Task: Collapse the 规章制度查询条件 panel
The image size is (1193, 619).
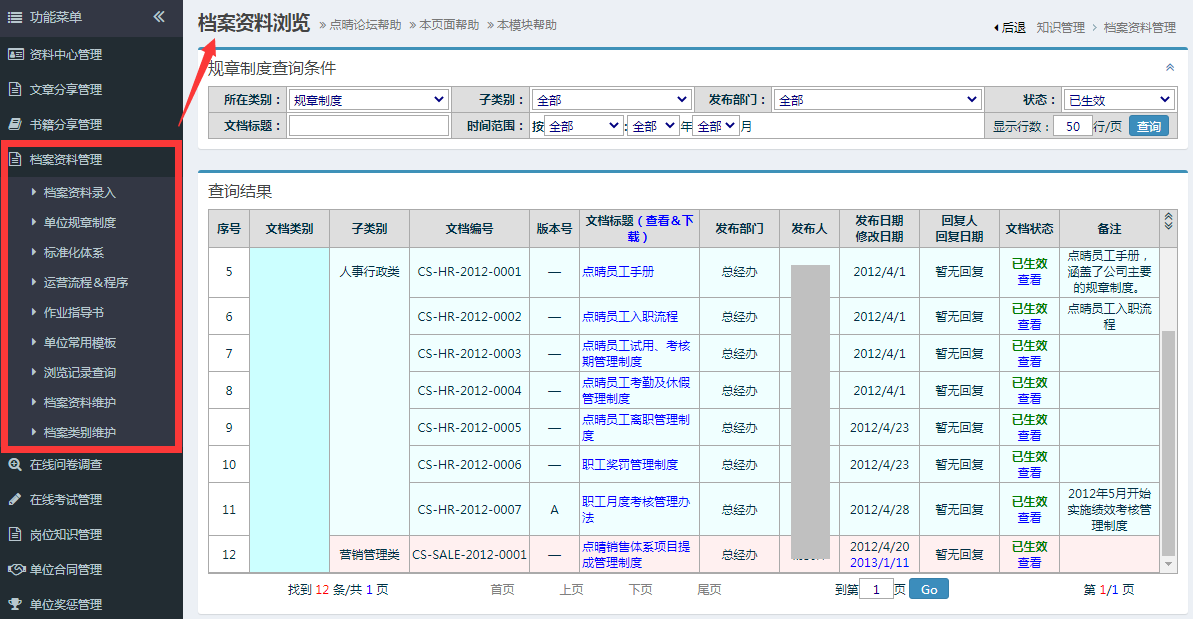Action: 1170,68
